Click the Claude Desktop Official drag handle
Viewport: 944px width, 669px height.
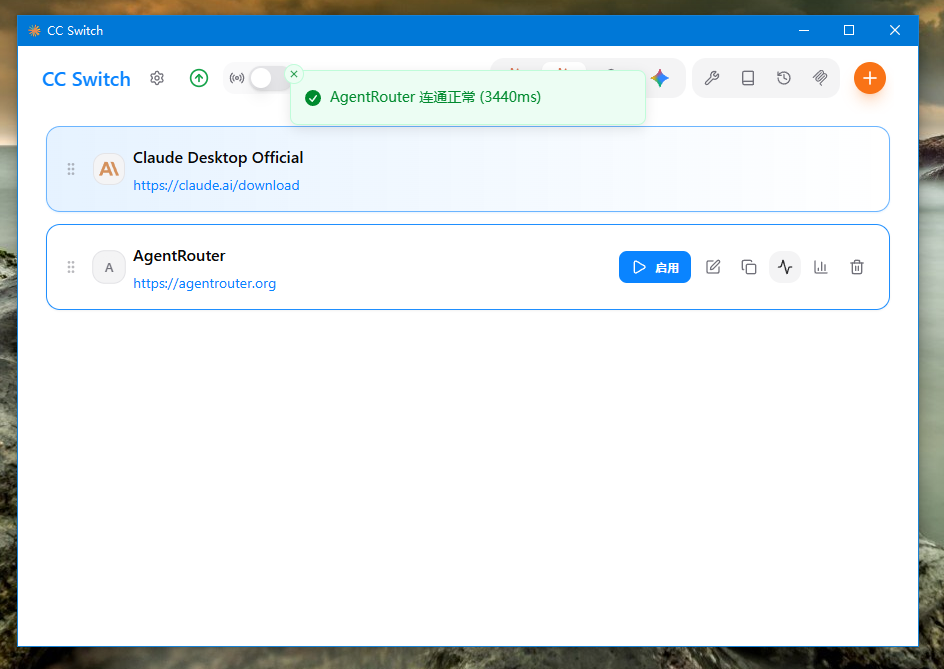pyautogui.click(x=71, y=169)
